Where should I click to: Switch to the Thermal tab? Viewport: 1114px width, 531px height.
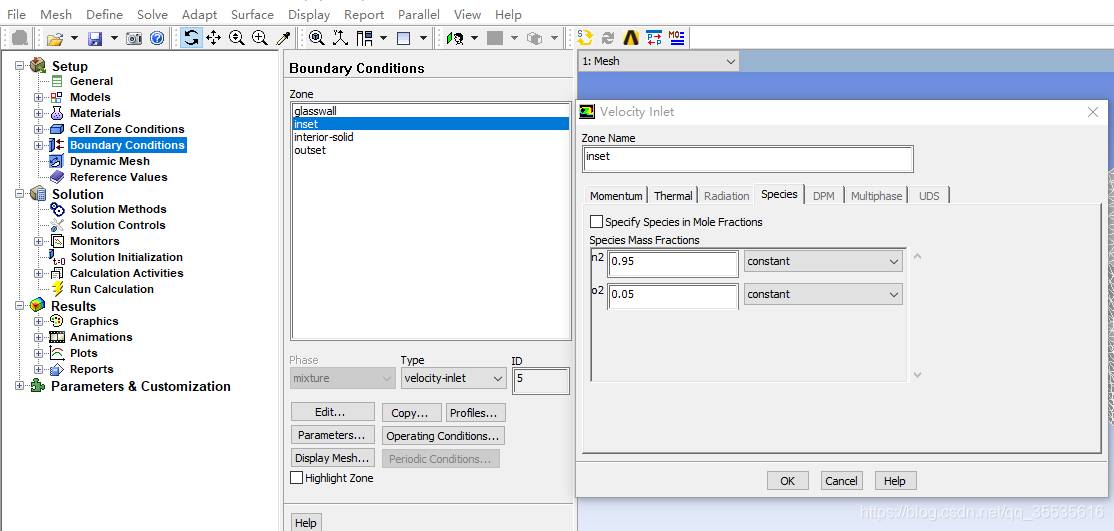tap(673, 195)
